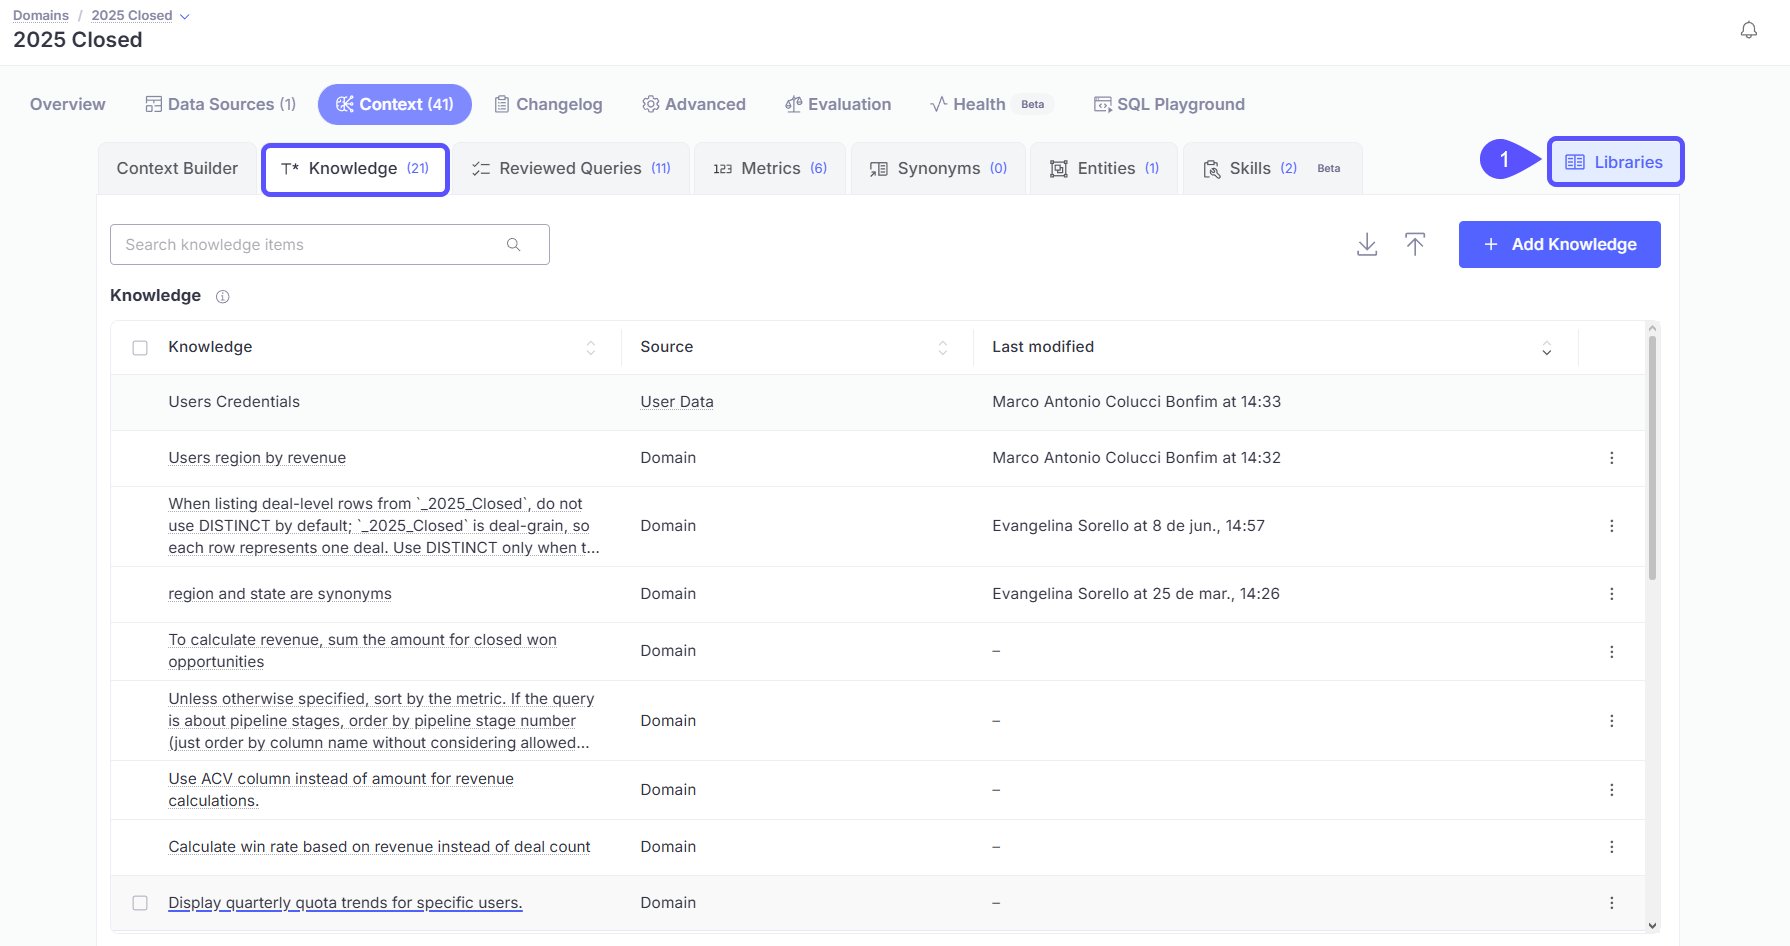Sort by the Source column
This screenshot has width=1790, height=946.
[942, 347]
